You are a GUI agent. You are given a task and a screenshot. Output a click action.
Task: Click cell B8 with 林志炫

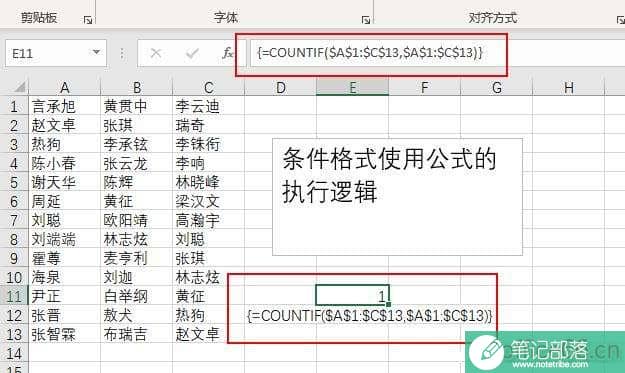click(x=137, y=239)
